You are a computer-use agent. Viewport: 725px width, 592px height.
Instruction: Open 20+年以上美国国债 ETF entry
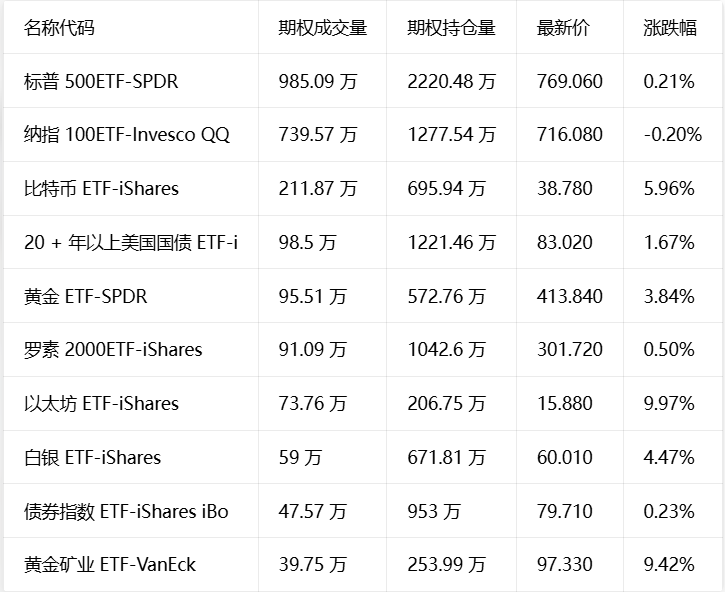(x=131, y=242)
